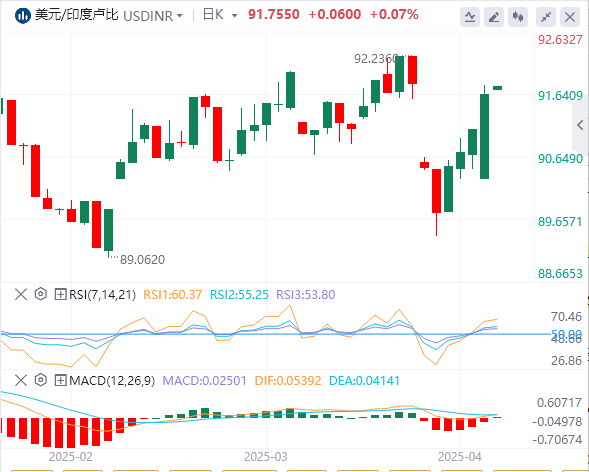
Task: Click the 70.46 RSI axis label
Action: pyautogui.click(x=566, y=317)
